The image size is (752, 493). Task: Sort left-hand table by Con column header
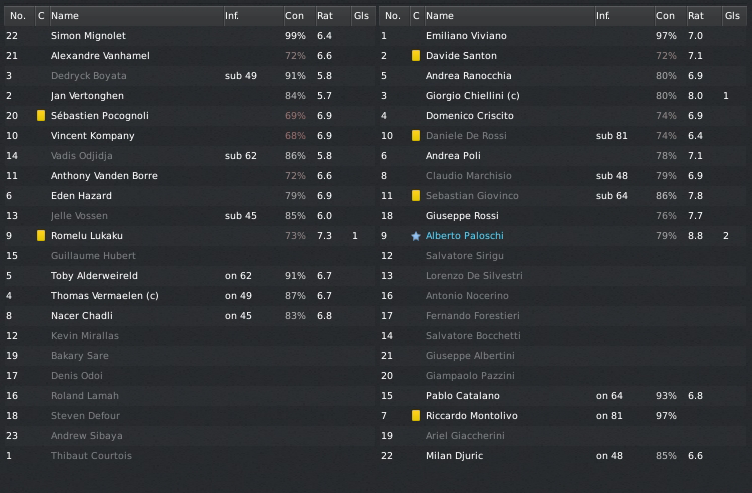coord(294,16)
